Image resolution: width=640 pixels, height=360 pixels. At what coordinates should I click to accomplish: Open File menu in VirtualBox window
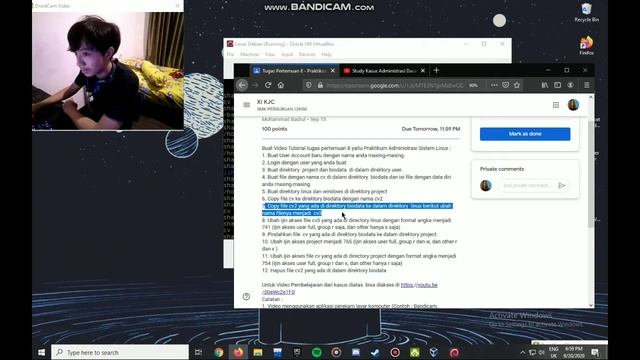(x=230, y=54)
